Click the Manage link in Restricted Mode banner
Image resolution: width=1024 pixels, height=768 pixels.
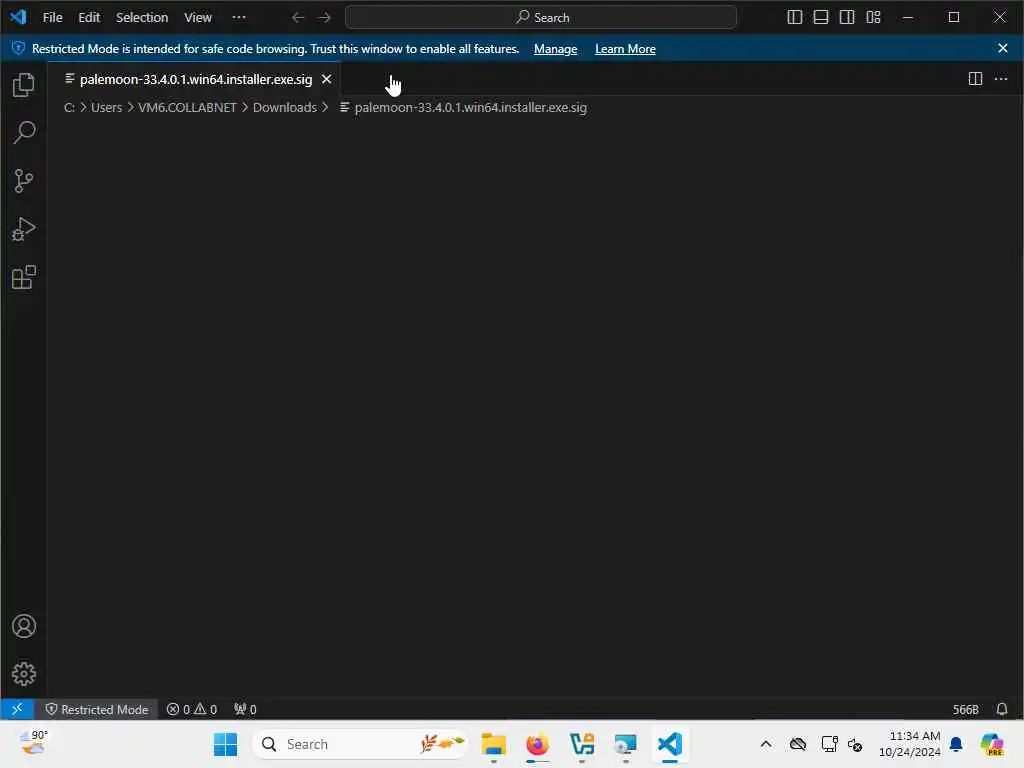(x=555, y=49)
